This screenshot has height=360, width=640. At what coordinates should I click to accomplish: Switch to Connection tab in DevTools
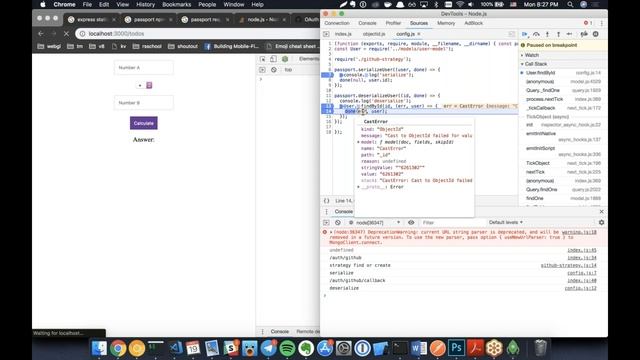pyautogui.click(x=337, y=23)
